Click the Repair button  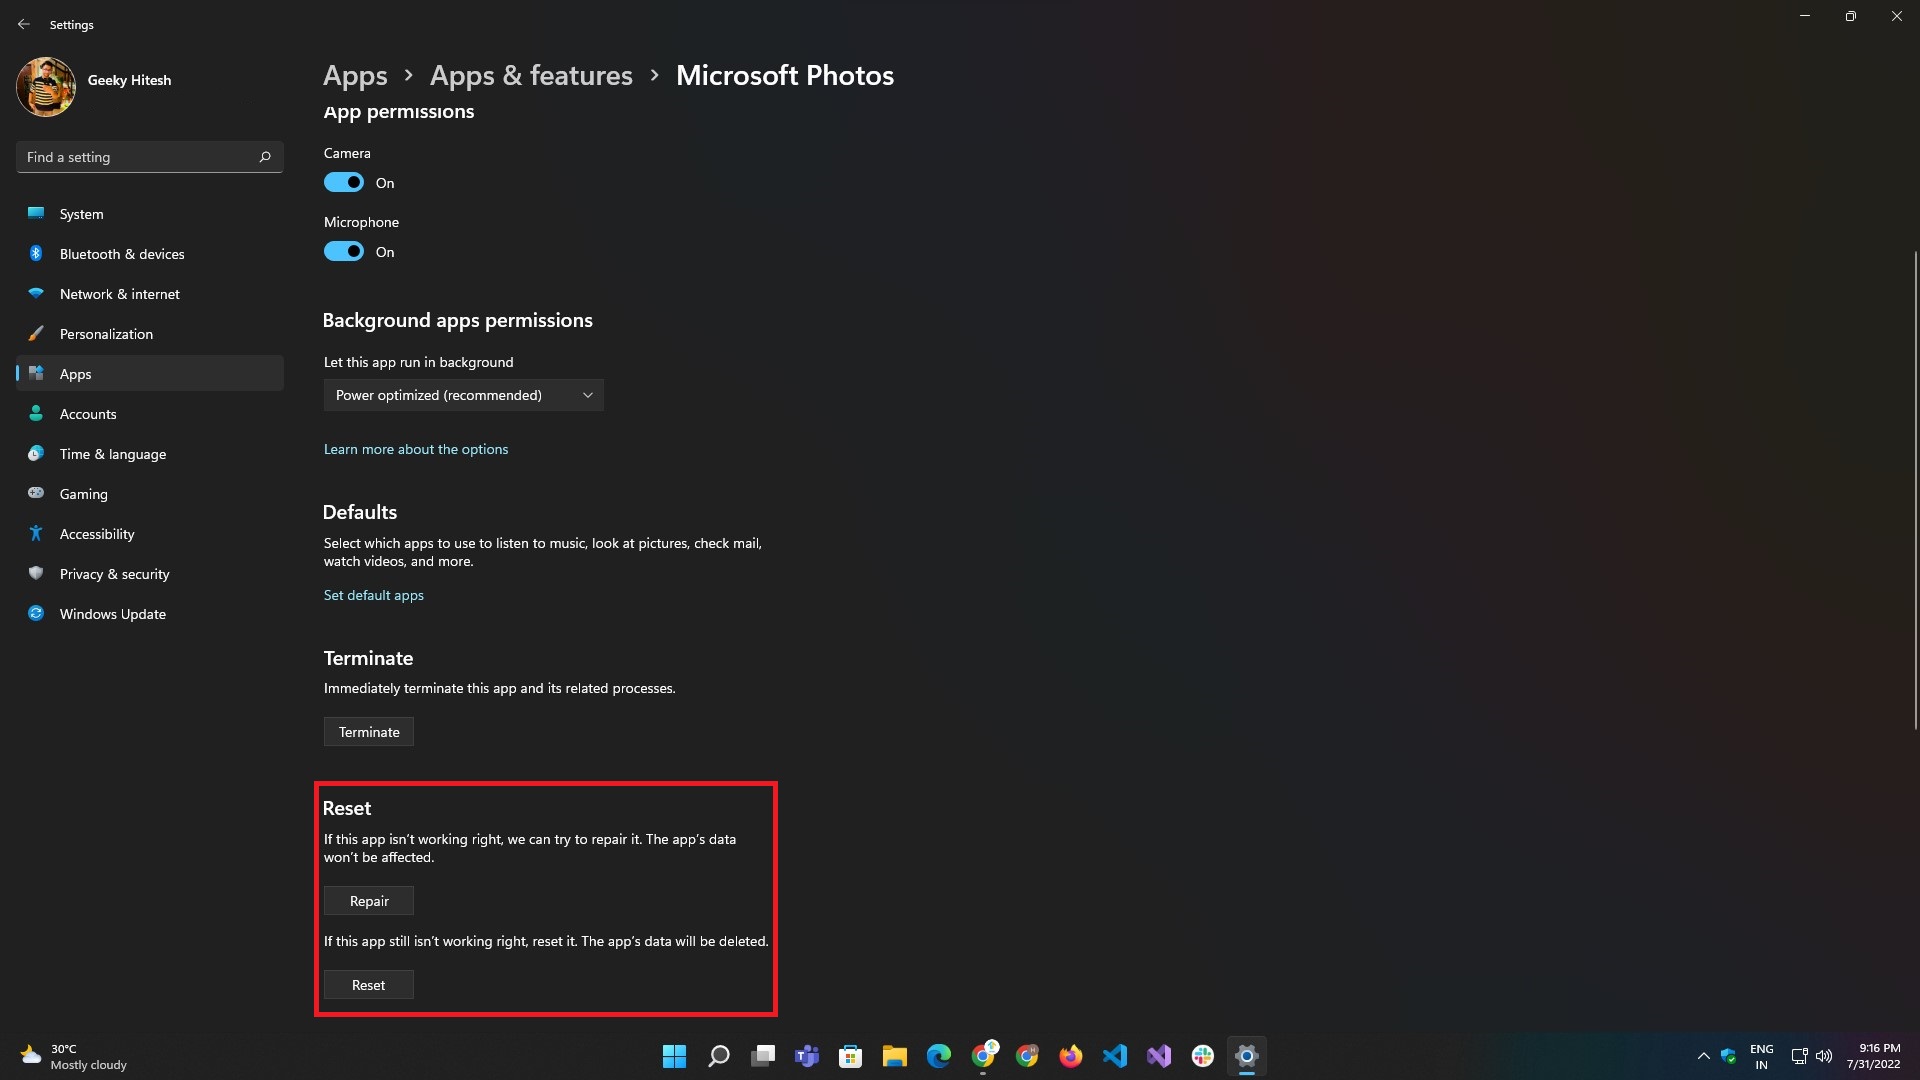(x=368, y=901)
